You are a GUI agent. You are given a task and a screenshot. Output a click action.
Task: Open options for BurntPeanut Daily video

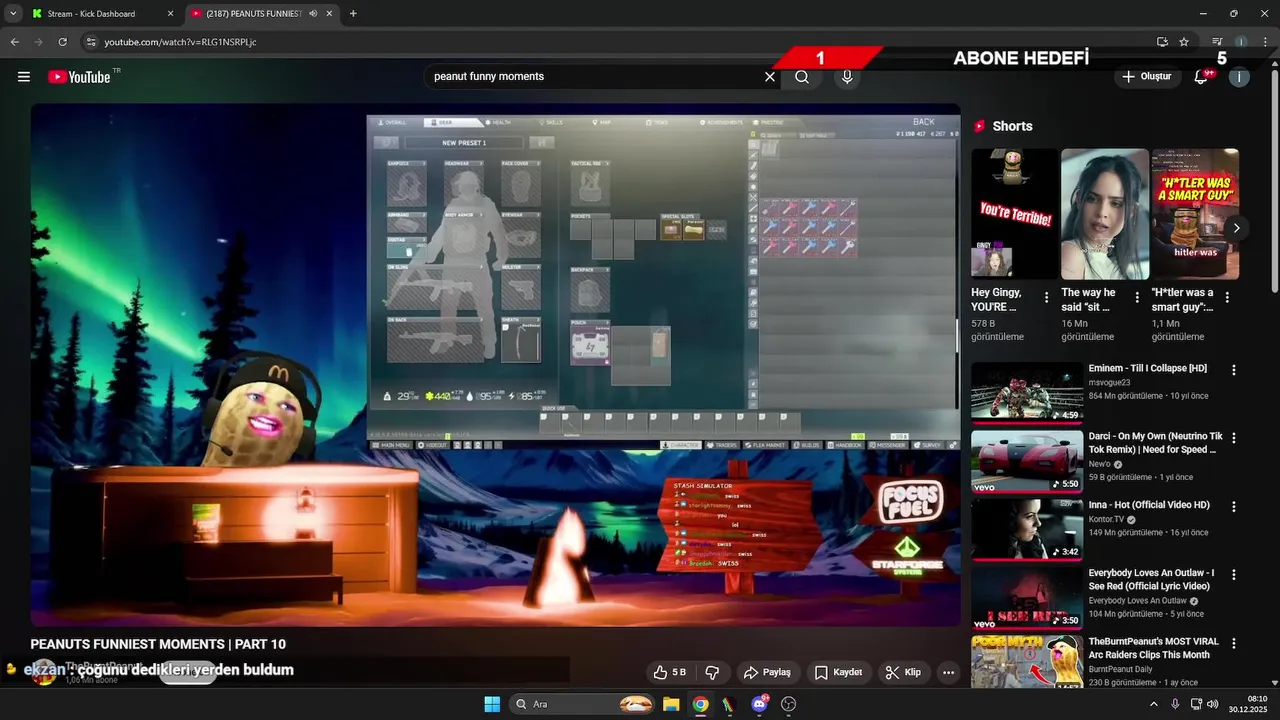1234,644
